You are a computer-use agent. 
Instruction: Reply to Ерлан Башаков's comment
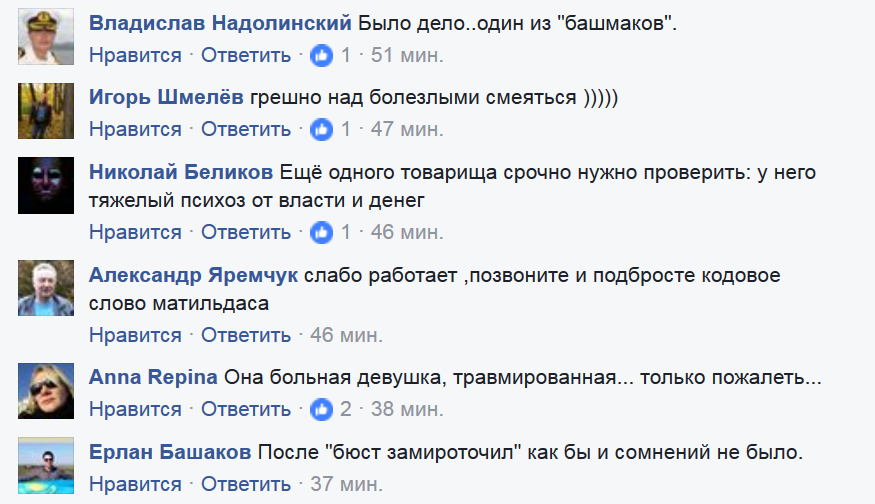[x=246, y=485]
